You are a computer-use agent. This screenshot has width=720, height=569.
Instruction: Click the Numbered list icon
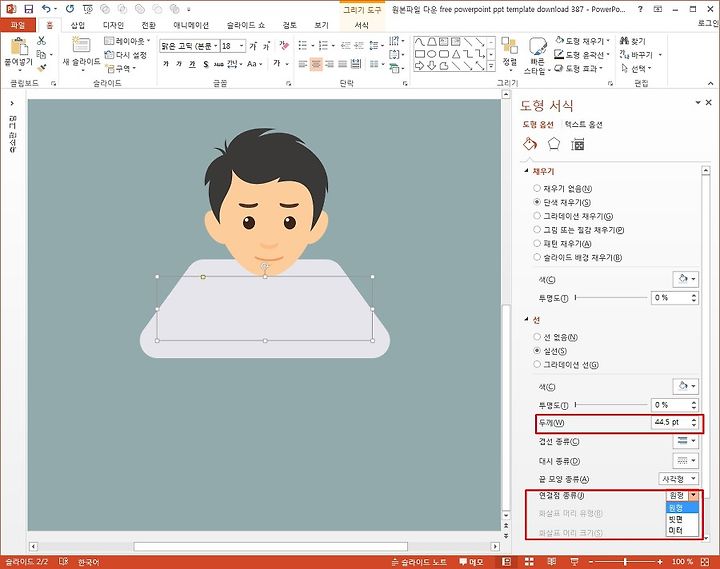[x=323, y=45]
